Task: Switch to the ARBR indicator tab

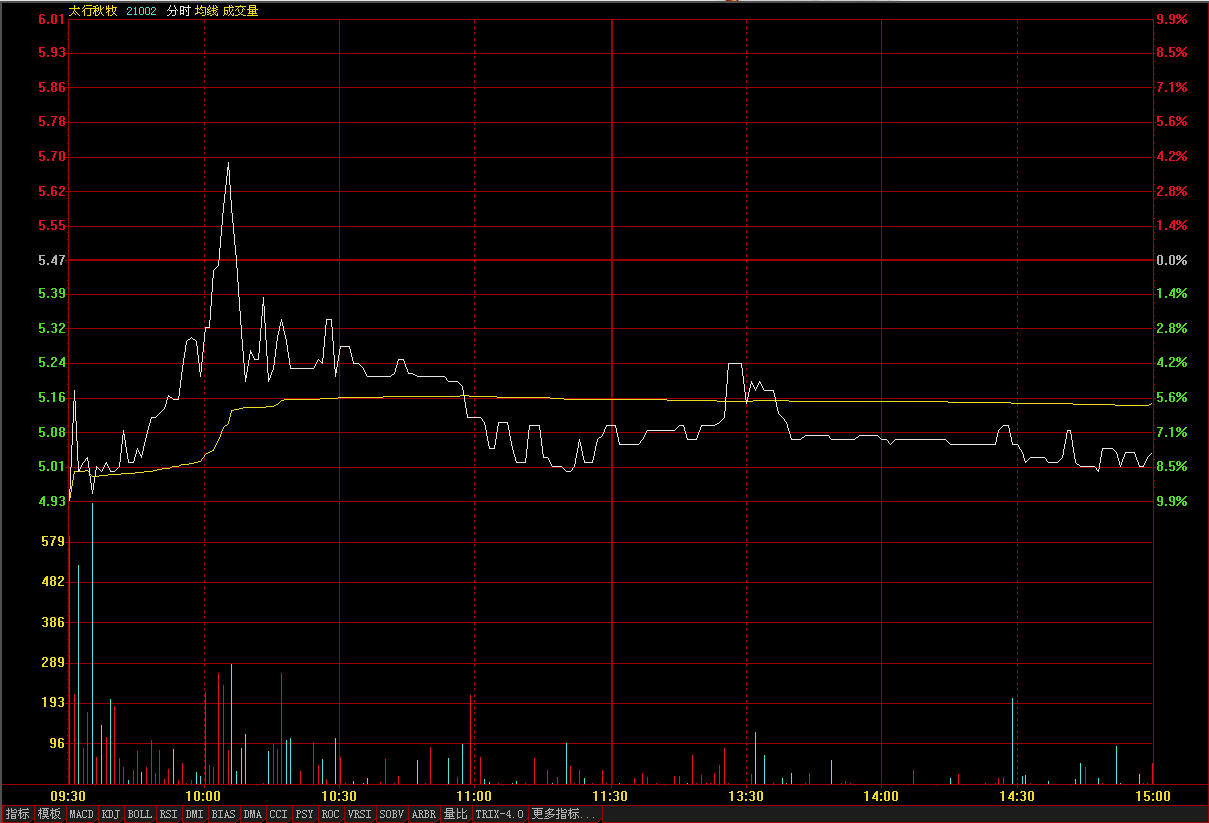Action: (424, 815)
